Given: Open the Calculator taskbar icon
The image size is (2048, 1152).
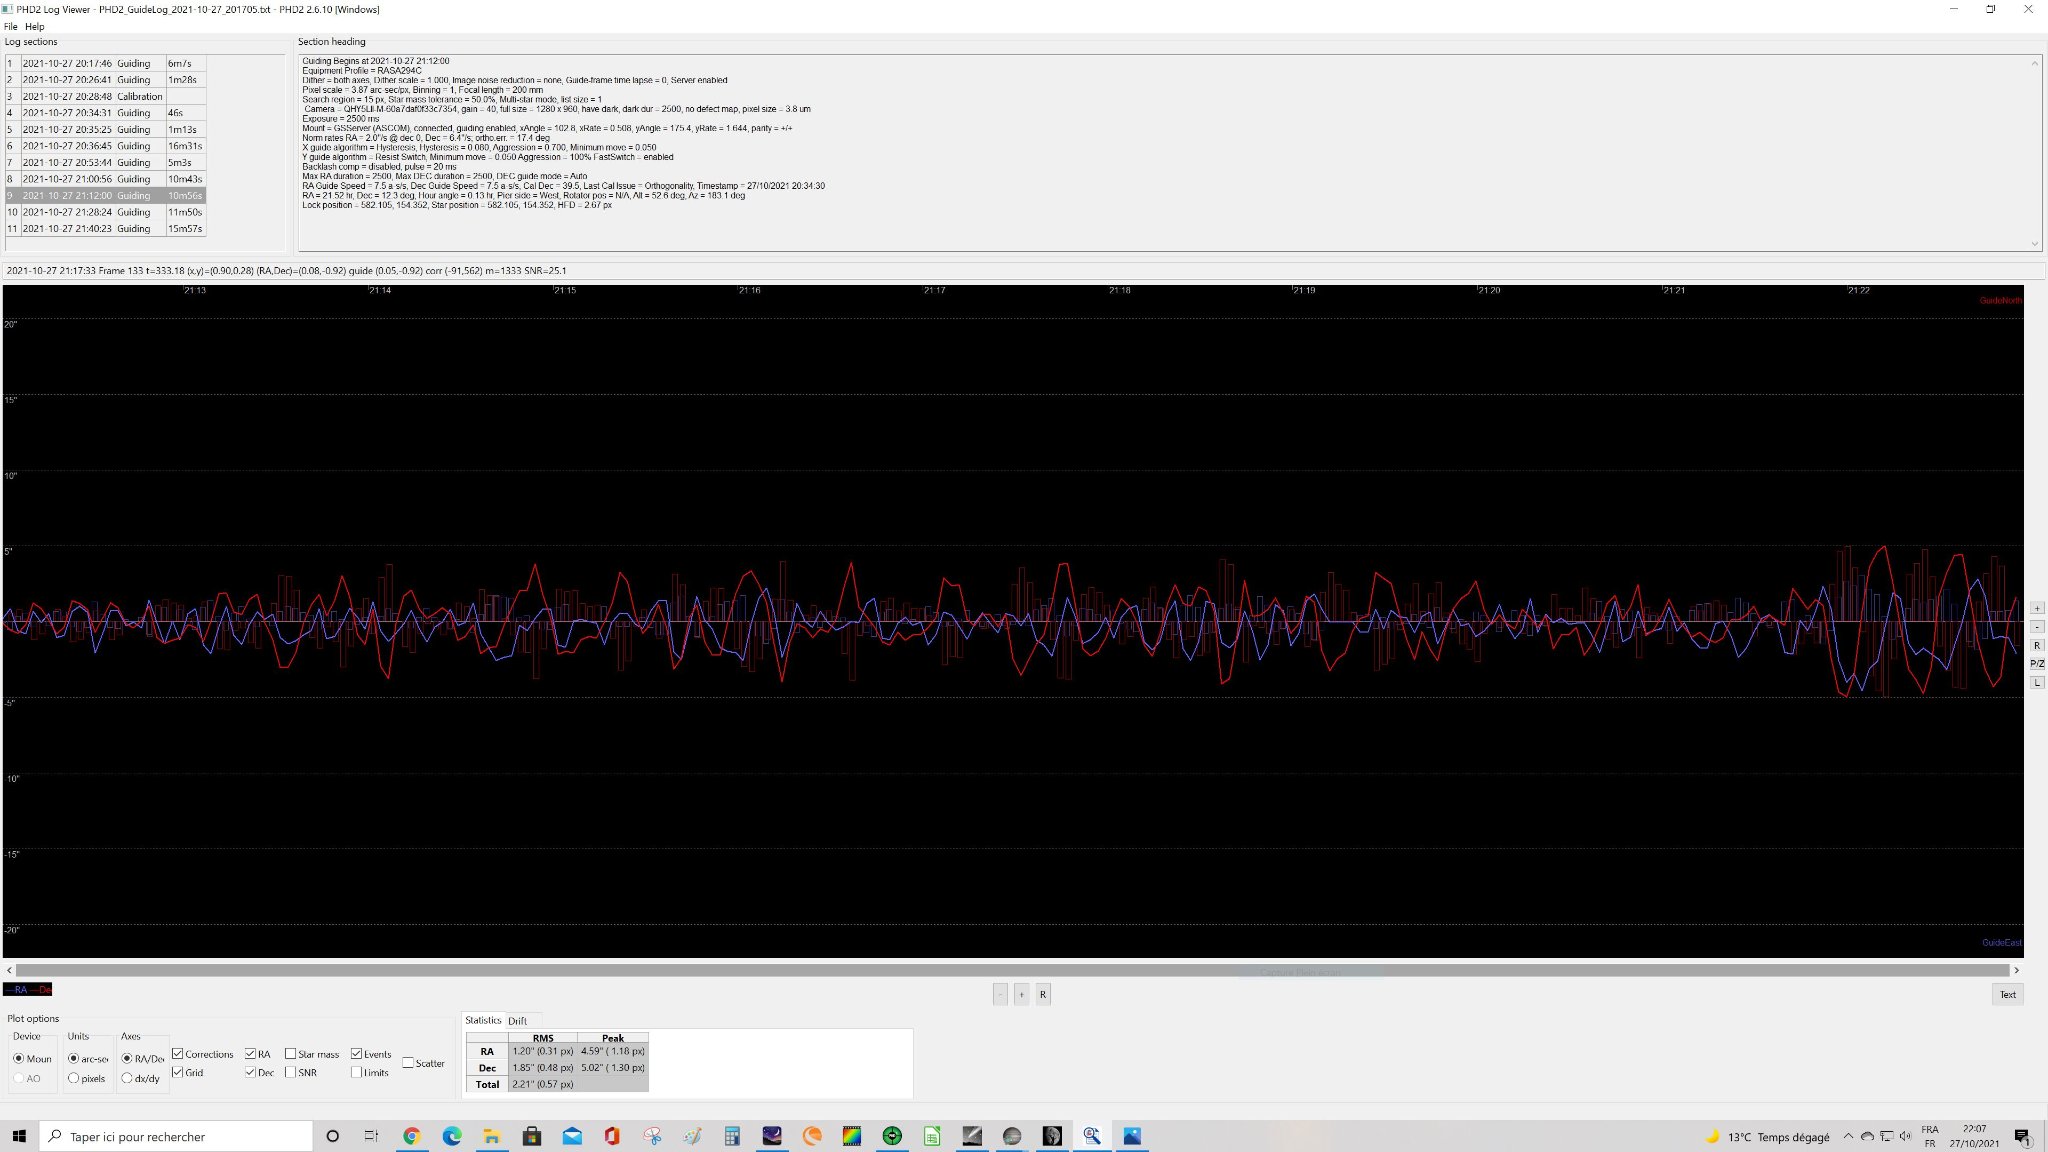Looking at the screenshot, I should [732, 1136].
